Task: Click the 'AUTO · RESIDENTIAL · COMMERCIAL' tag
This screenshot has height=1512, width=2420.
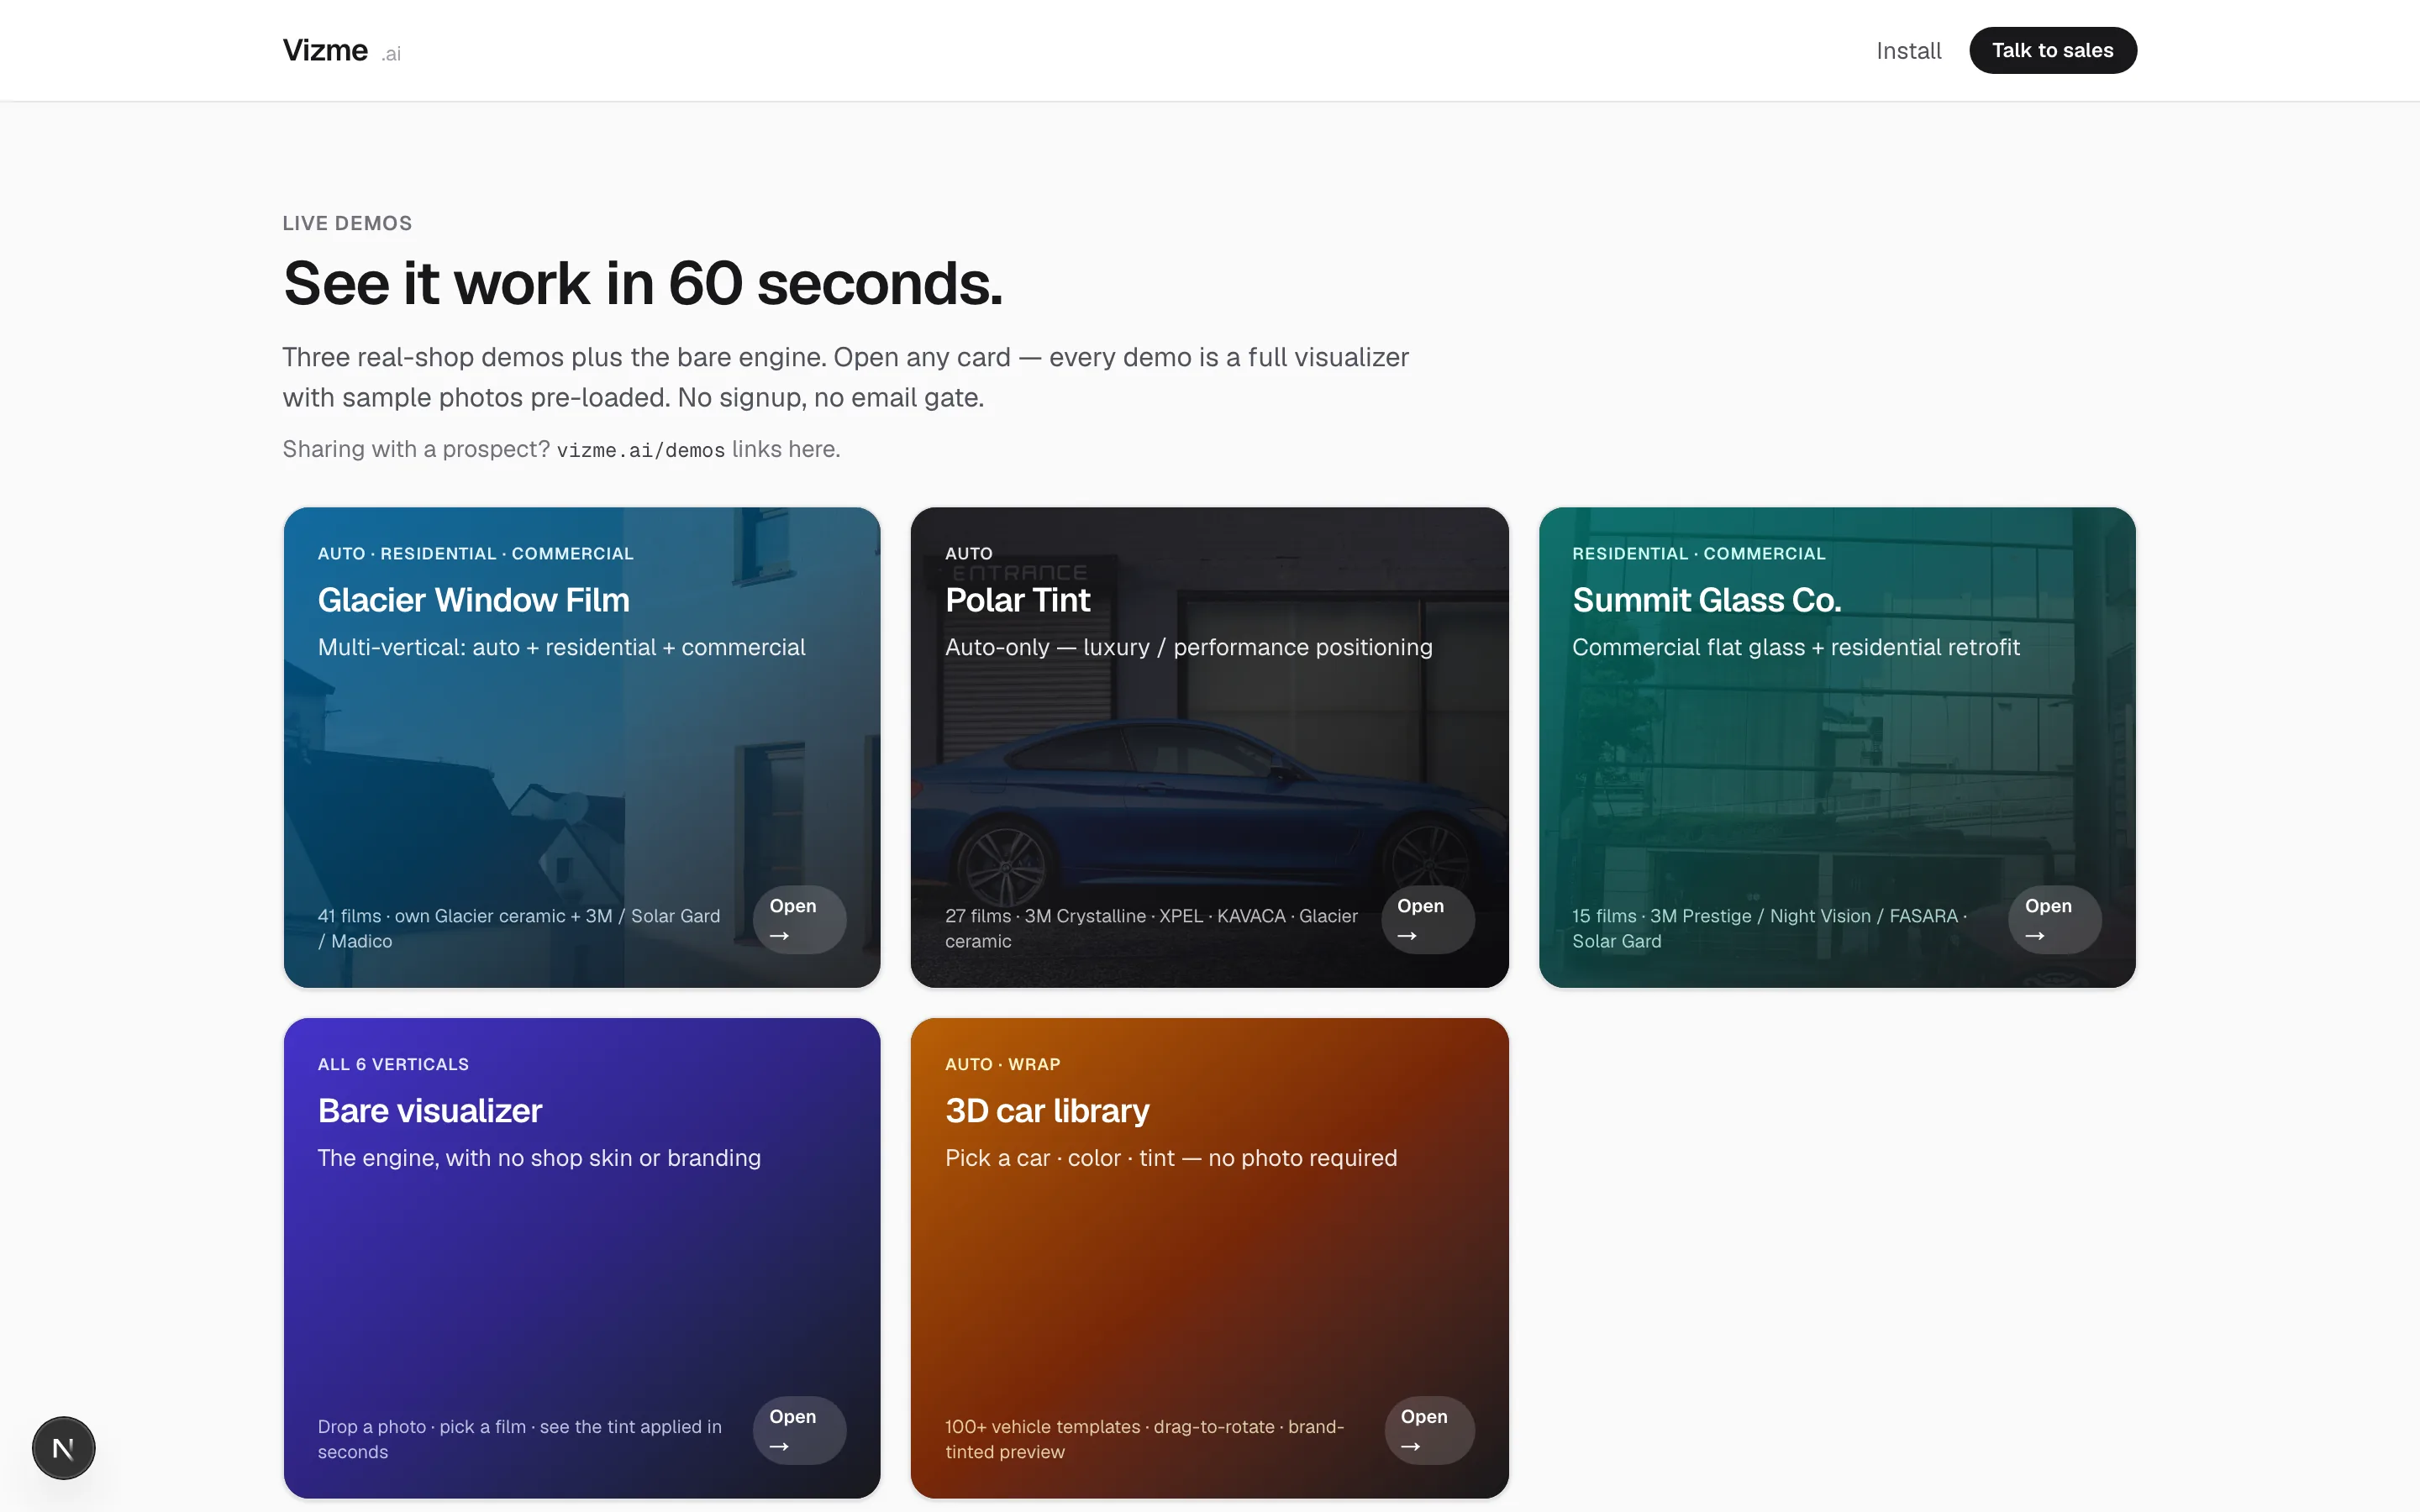Action: coord(475,554)
